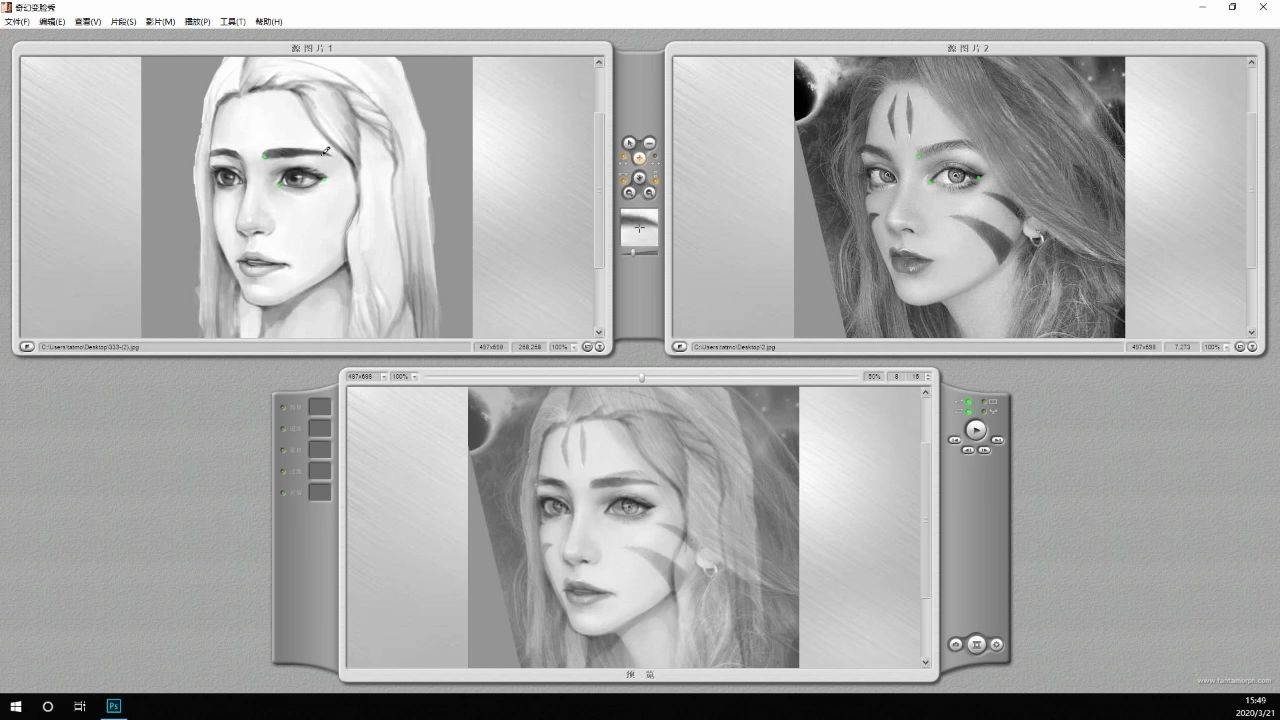The width and height of the screenshot is (1280, 720).
Task: Click the first layer thumbnail slot
Action: click(320, 407)
